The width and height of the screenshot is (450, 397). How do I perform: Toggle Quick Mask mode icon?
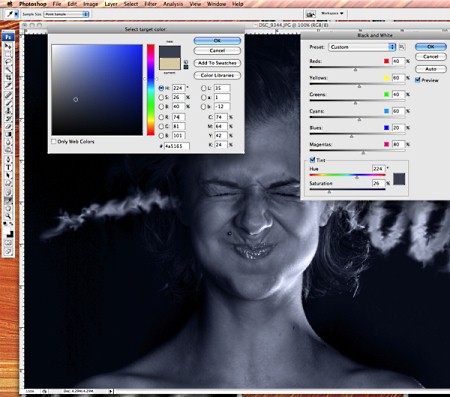point(8,243)
